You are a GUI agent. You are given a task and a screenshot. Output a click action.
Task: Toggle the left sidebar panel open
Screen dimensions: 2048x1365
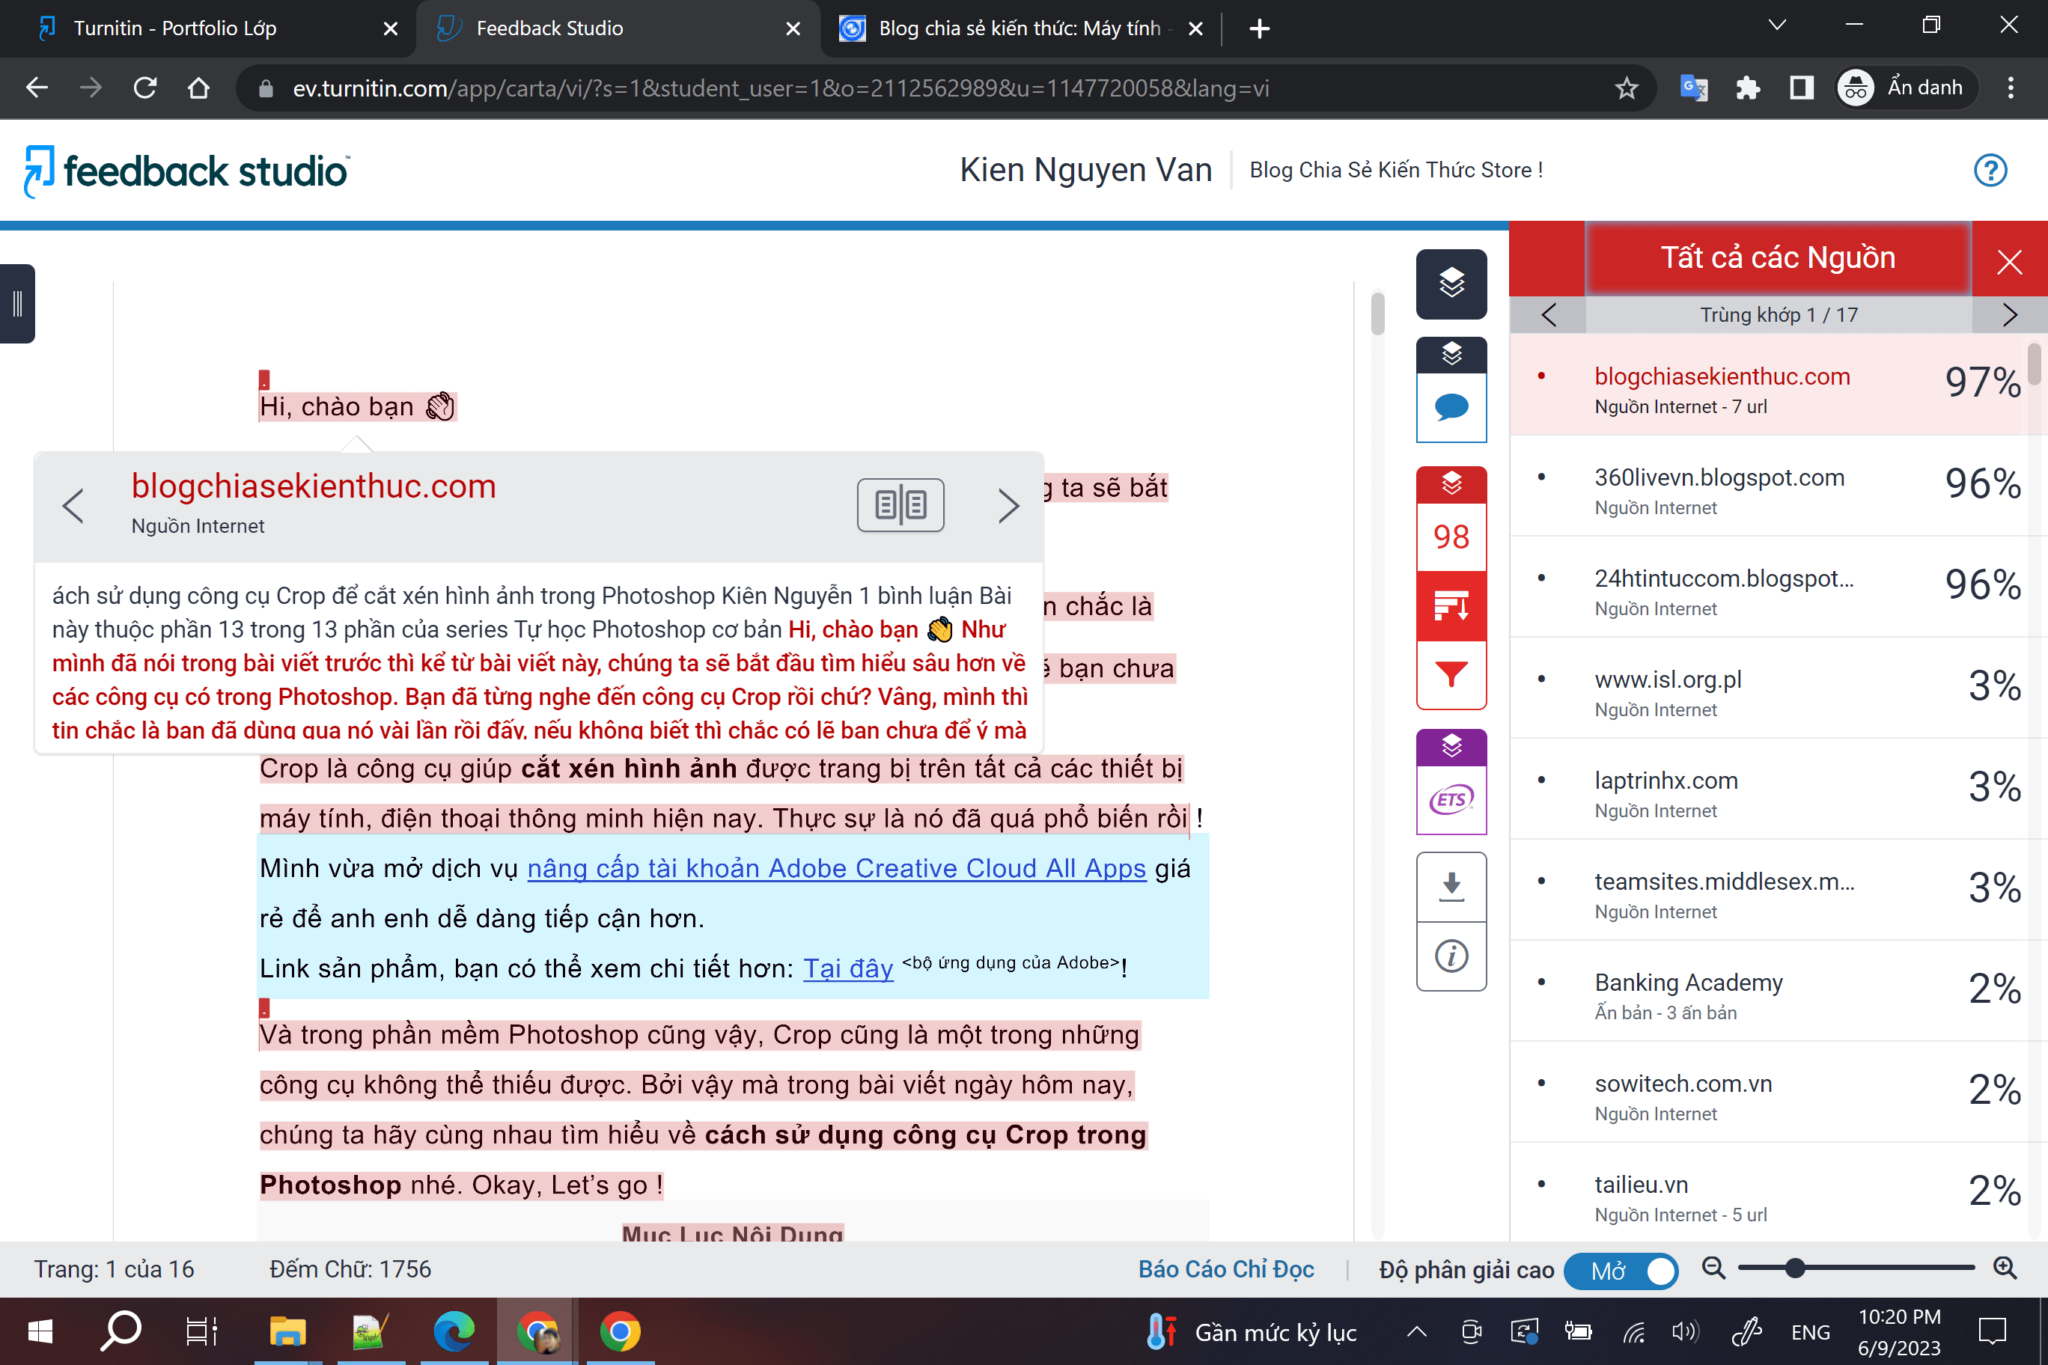click(16, 304)
